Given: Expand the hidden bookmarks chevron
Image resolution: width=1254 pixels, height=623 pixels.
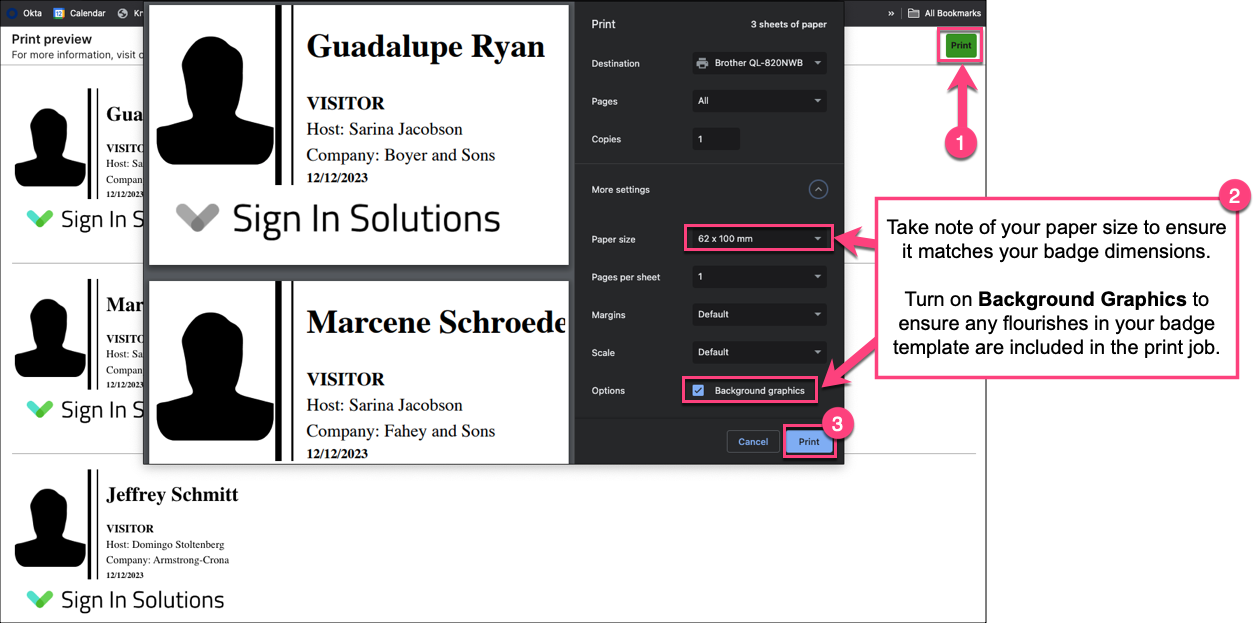Looking at the screenshot, I should click(x=891, y=12).
